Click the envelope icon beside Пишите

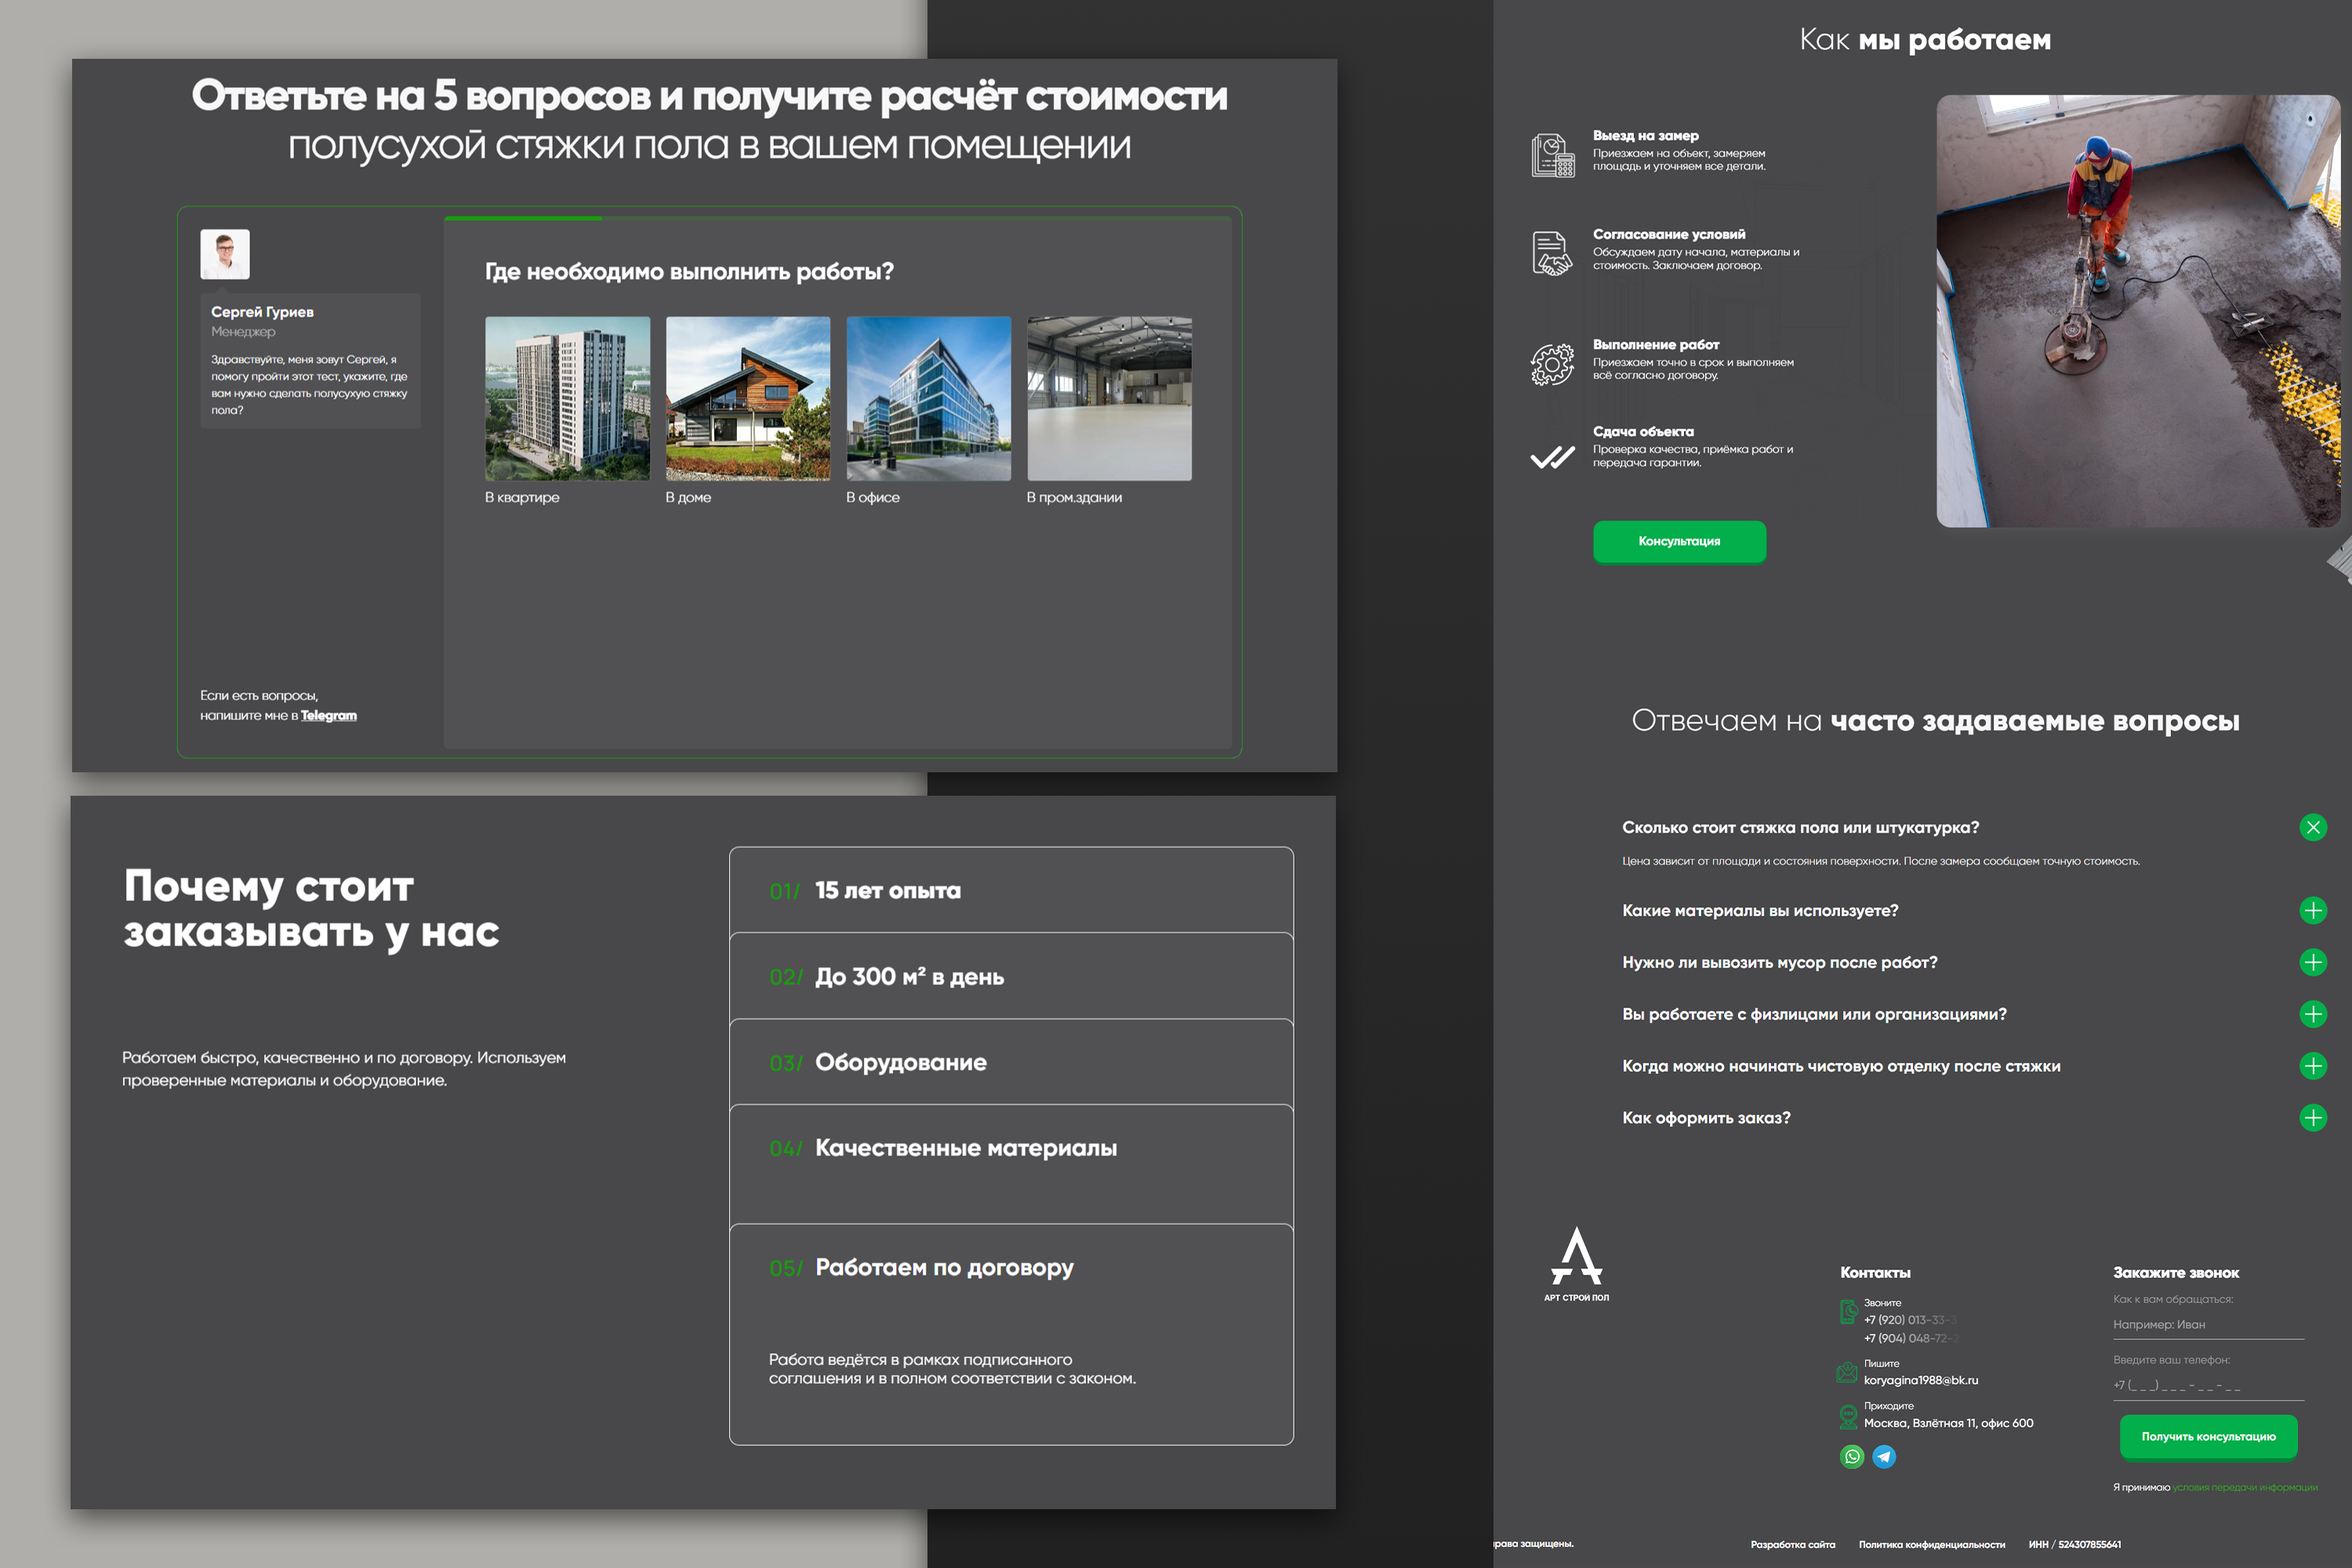pos(1847,1373)
